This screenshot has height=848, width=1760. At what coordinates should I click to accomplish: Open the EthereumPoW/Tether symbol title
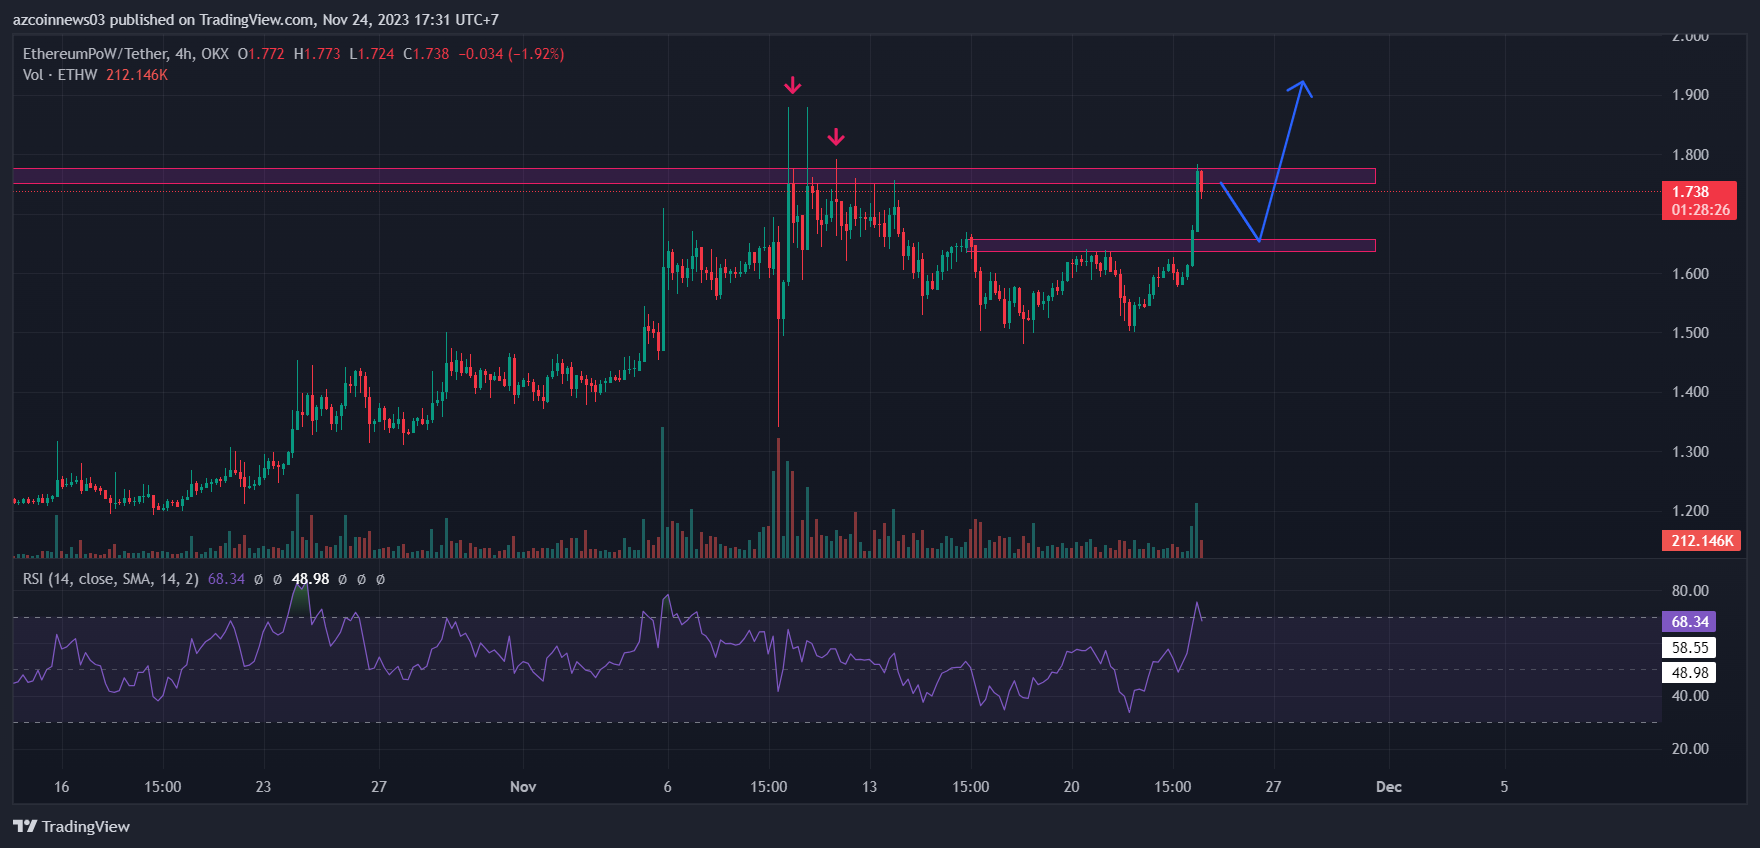click(x=125, y=54)
